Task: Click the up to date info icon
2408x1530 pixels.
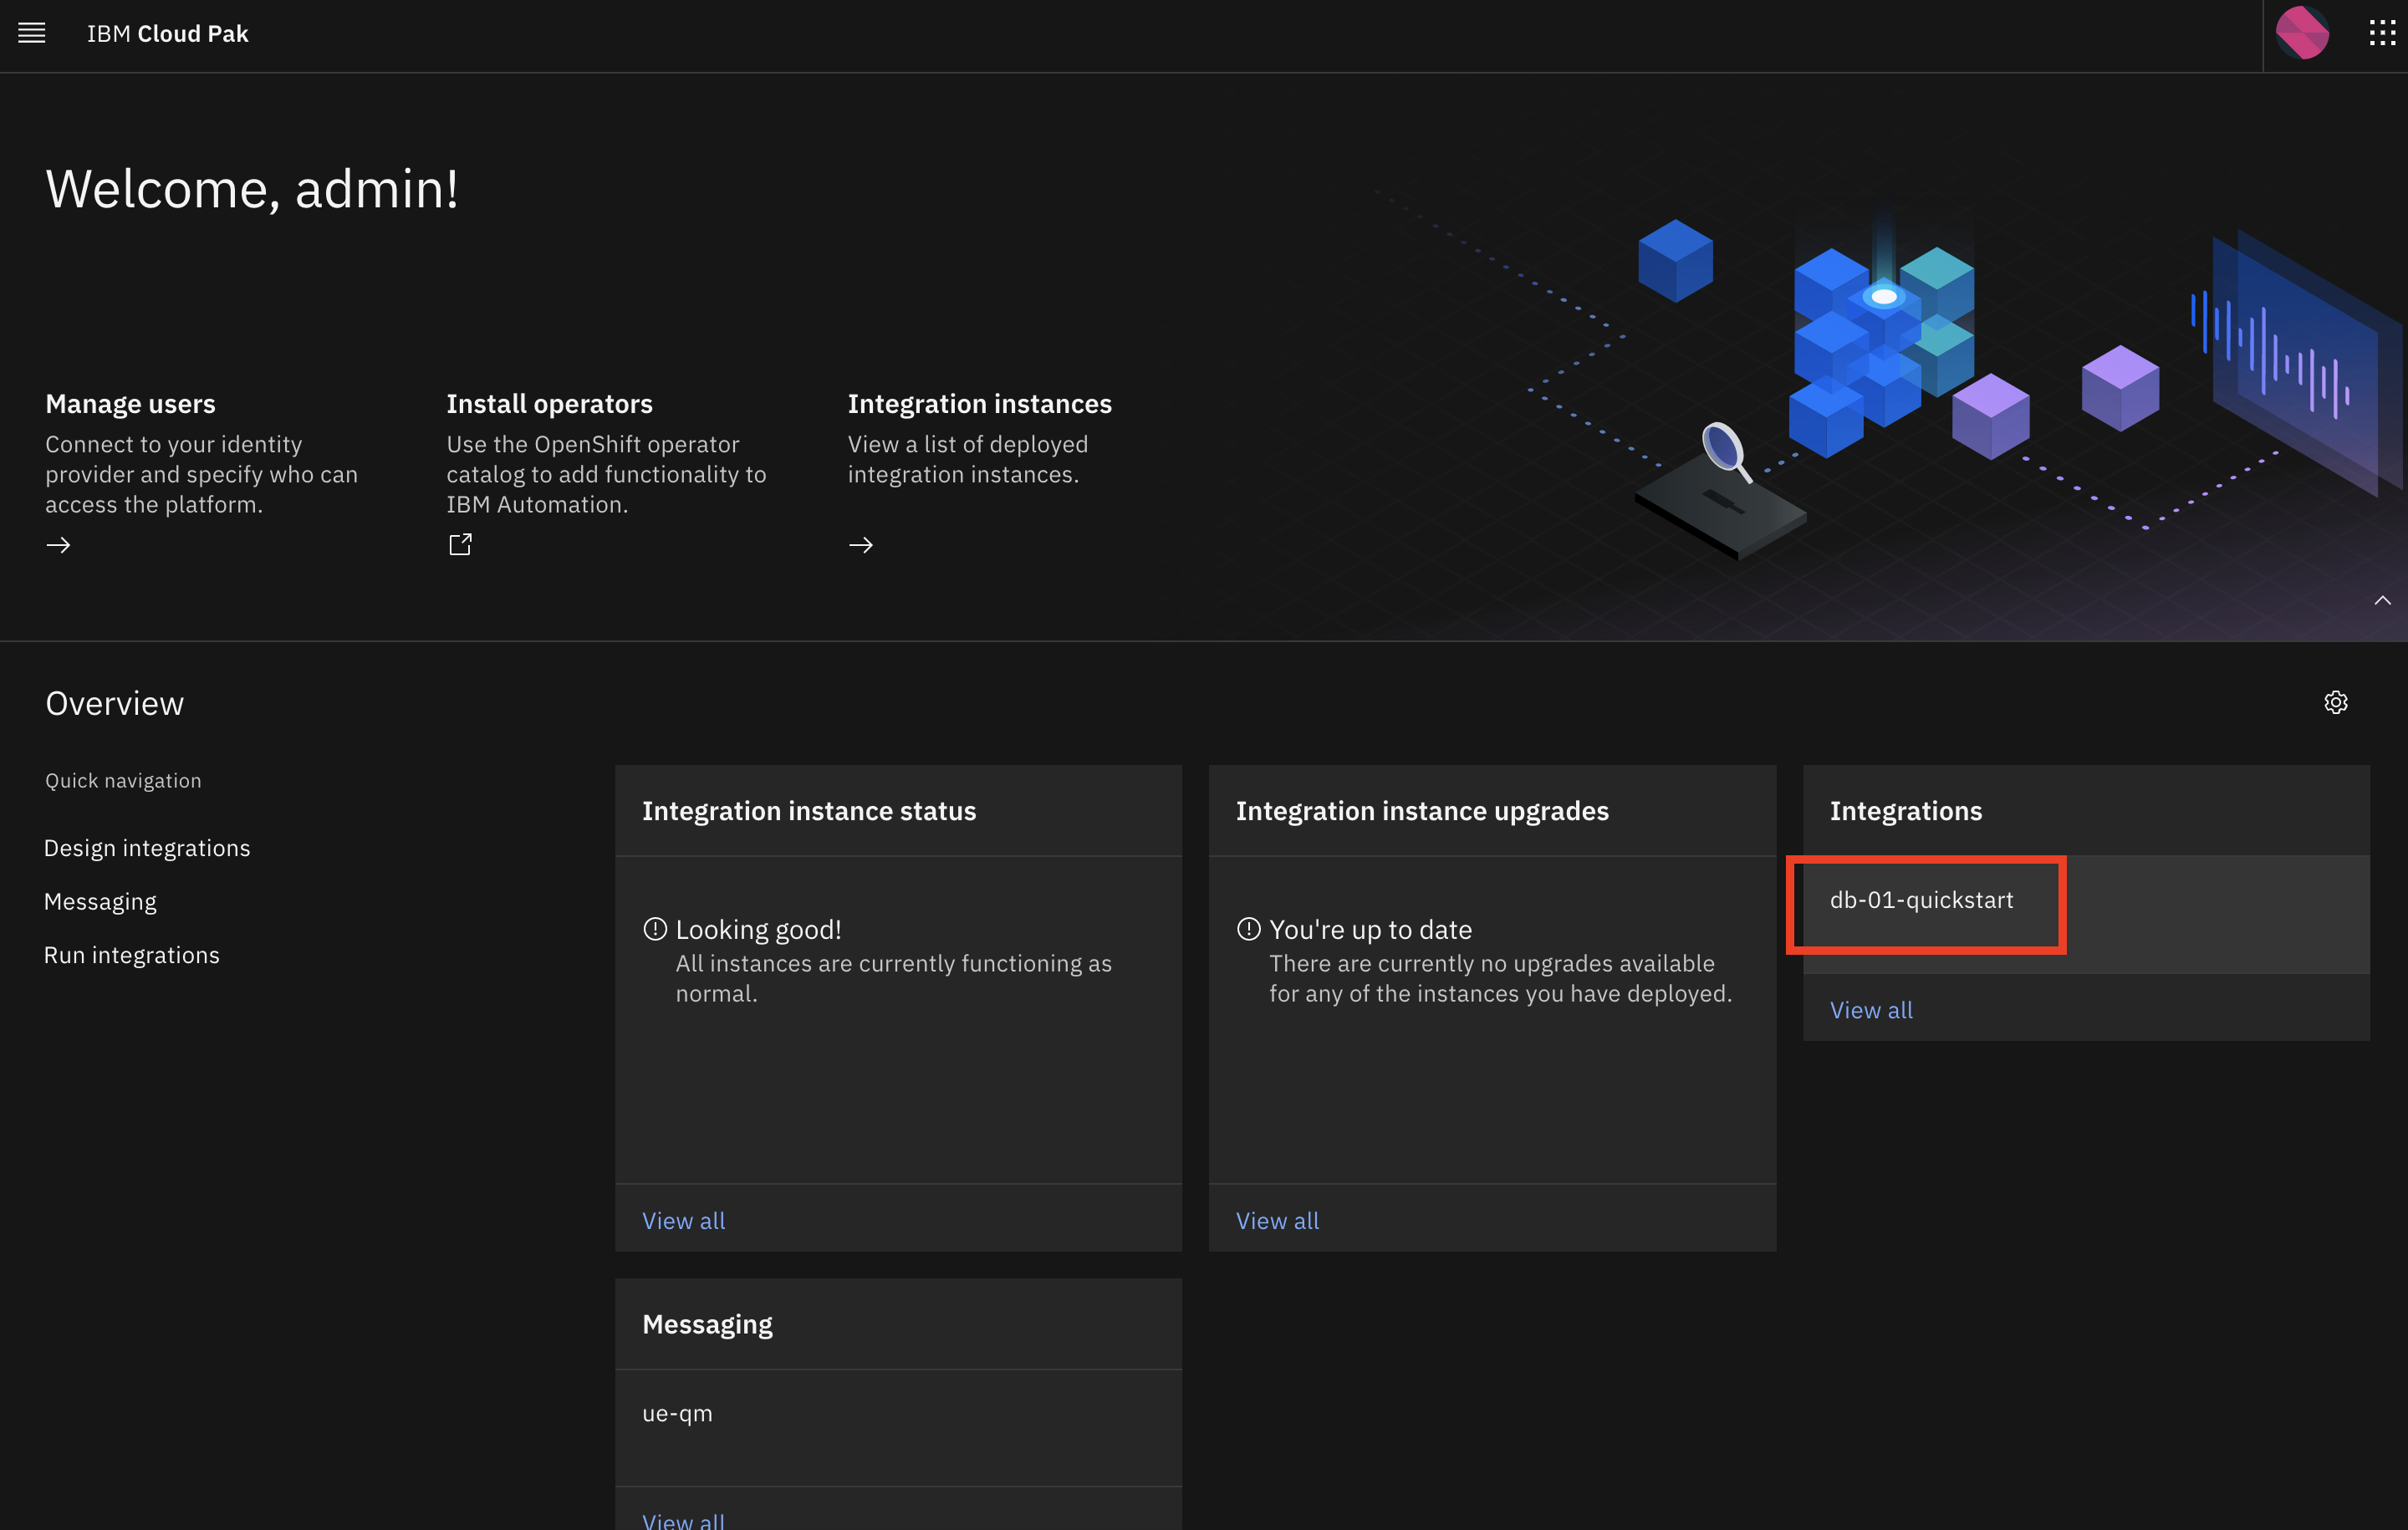Action: pos(1248,929)
